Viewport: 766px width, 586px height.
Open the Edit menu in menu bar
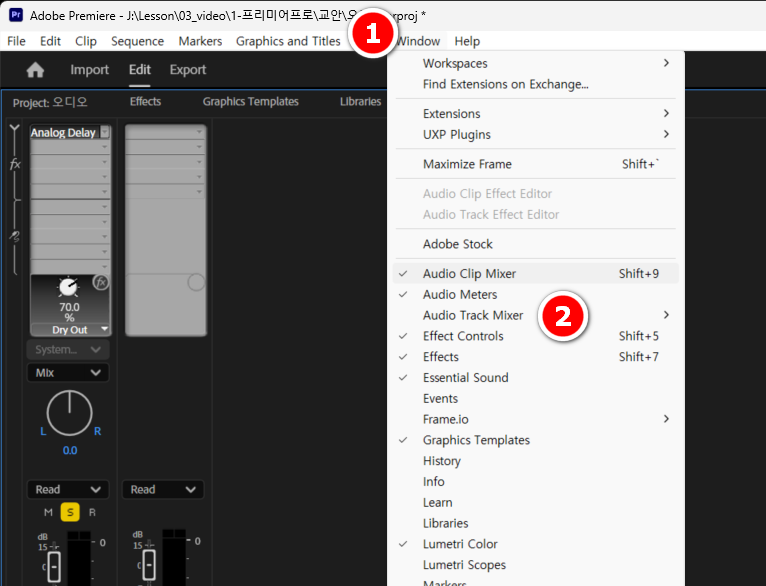pos(50,42)
